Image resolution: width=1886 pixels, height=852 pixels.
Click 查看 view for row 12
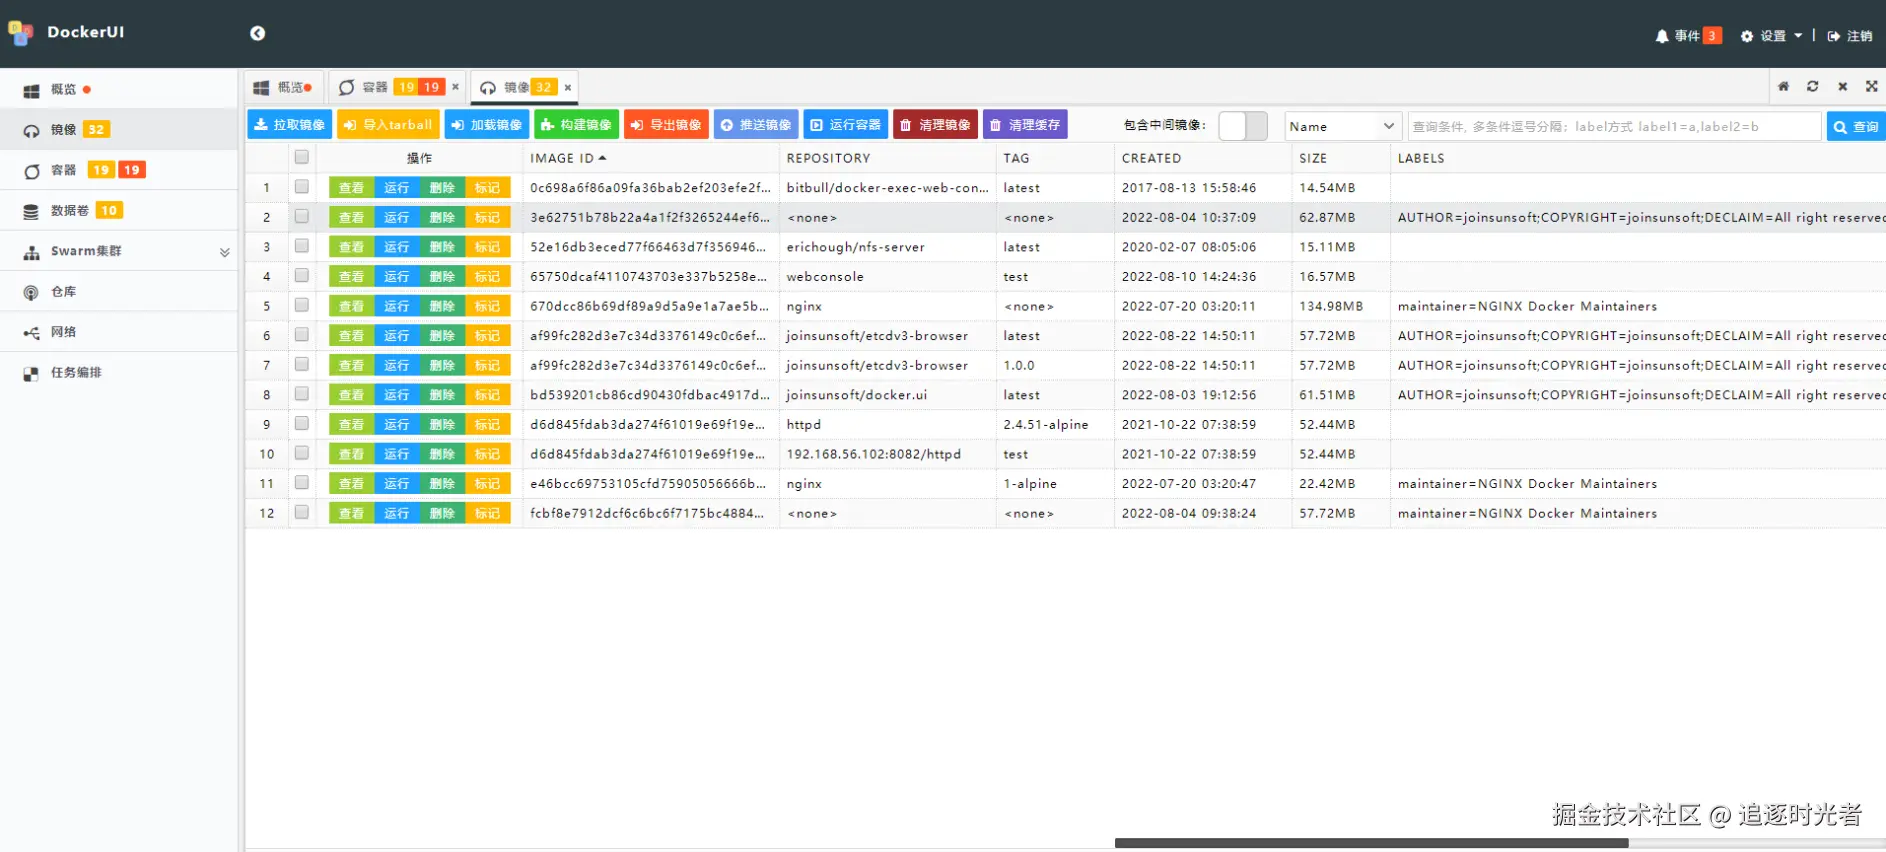(351, 513)
